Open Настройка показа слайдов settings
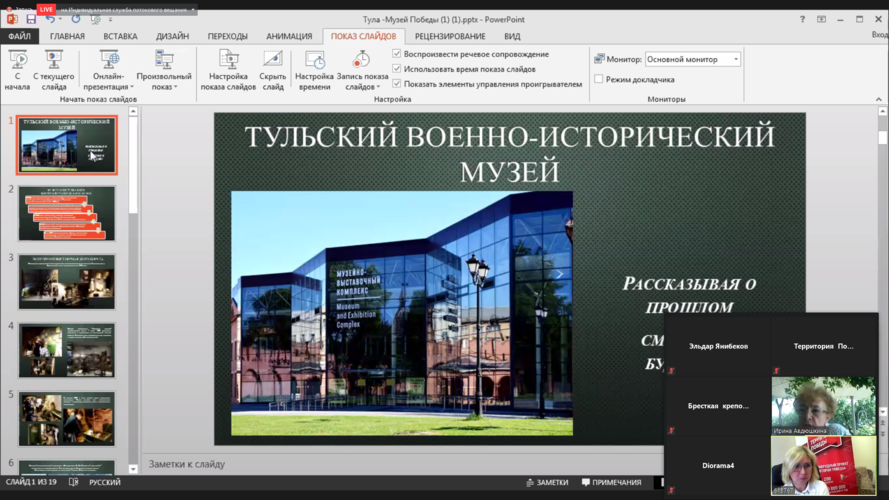The image size is (889, 500). tap(228, 70)
